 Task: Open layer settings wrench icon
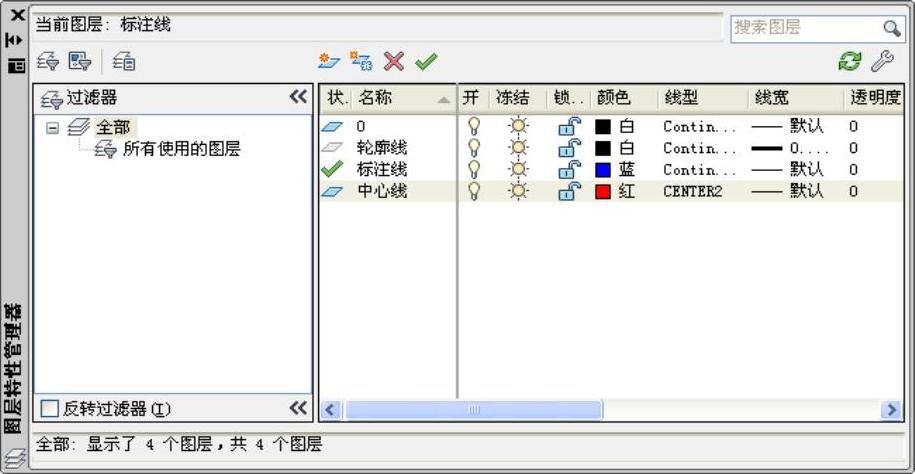pos(881,62)
